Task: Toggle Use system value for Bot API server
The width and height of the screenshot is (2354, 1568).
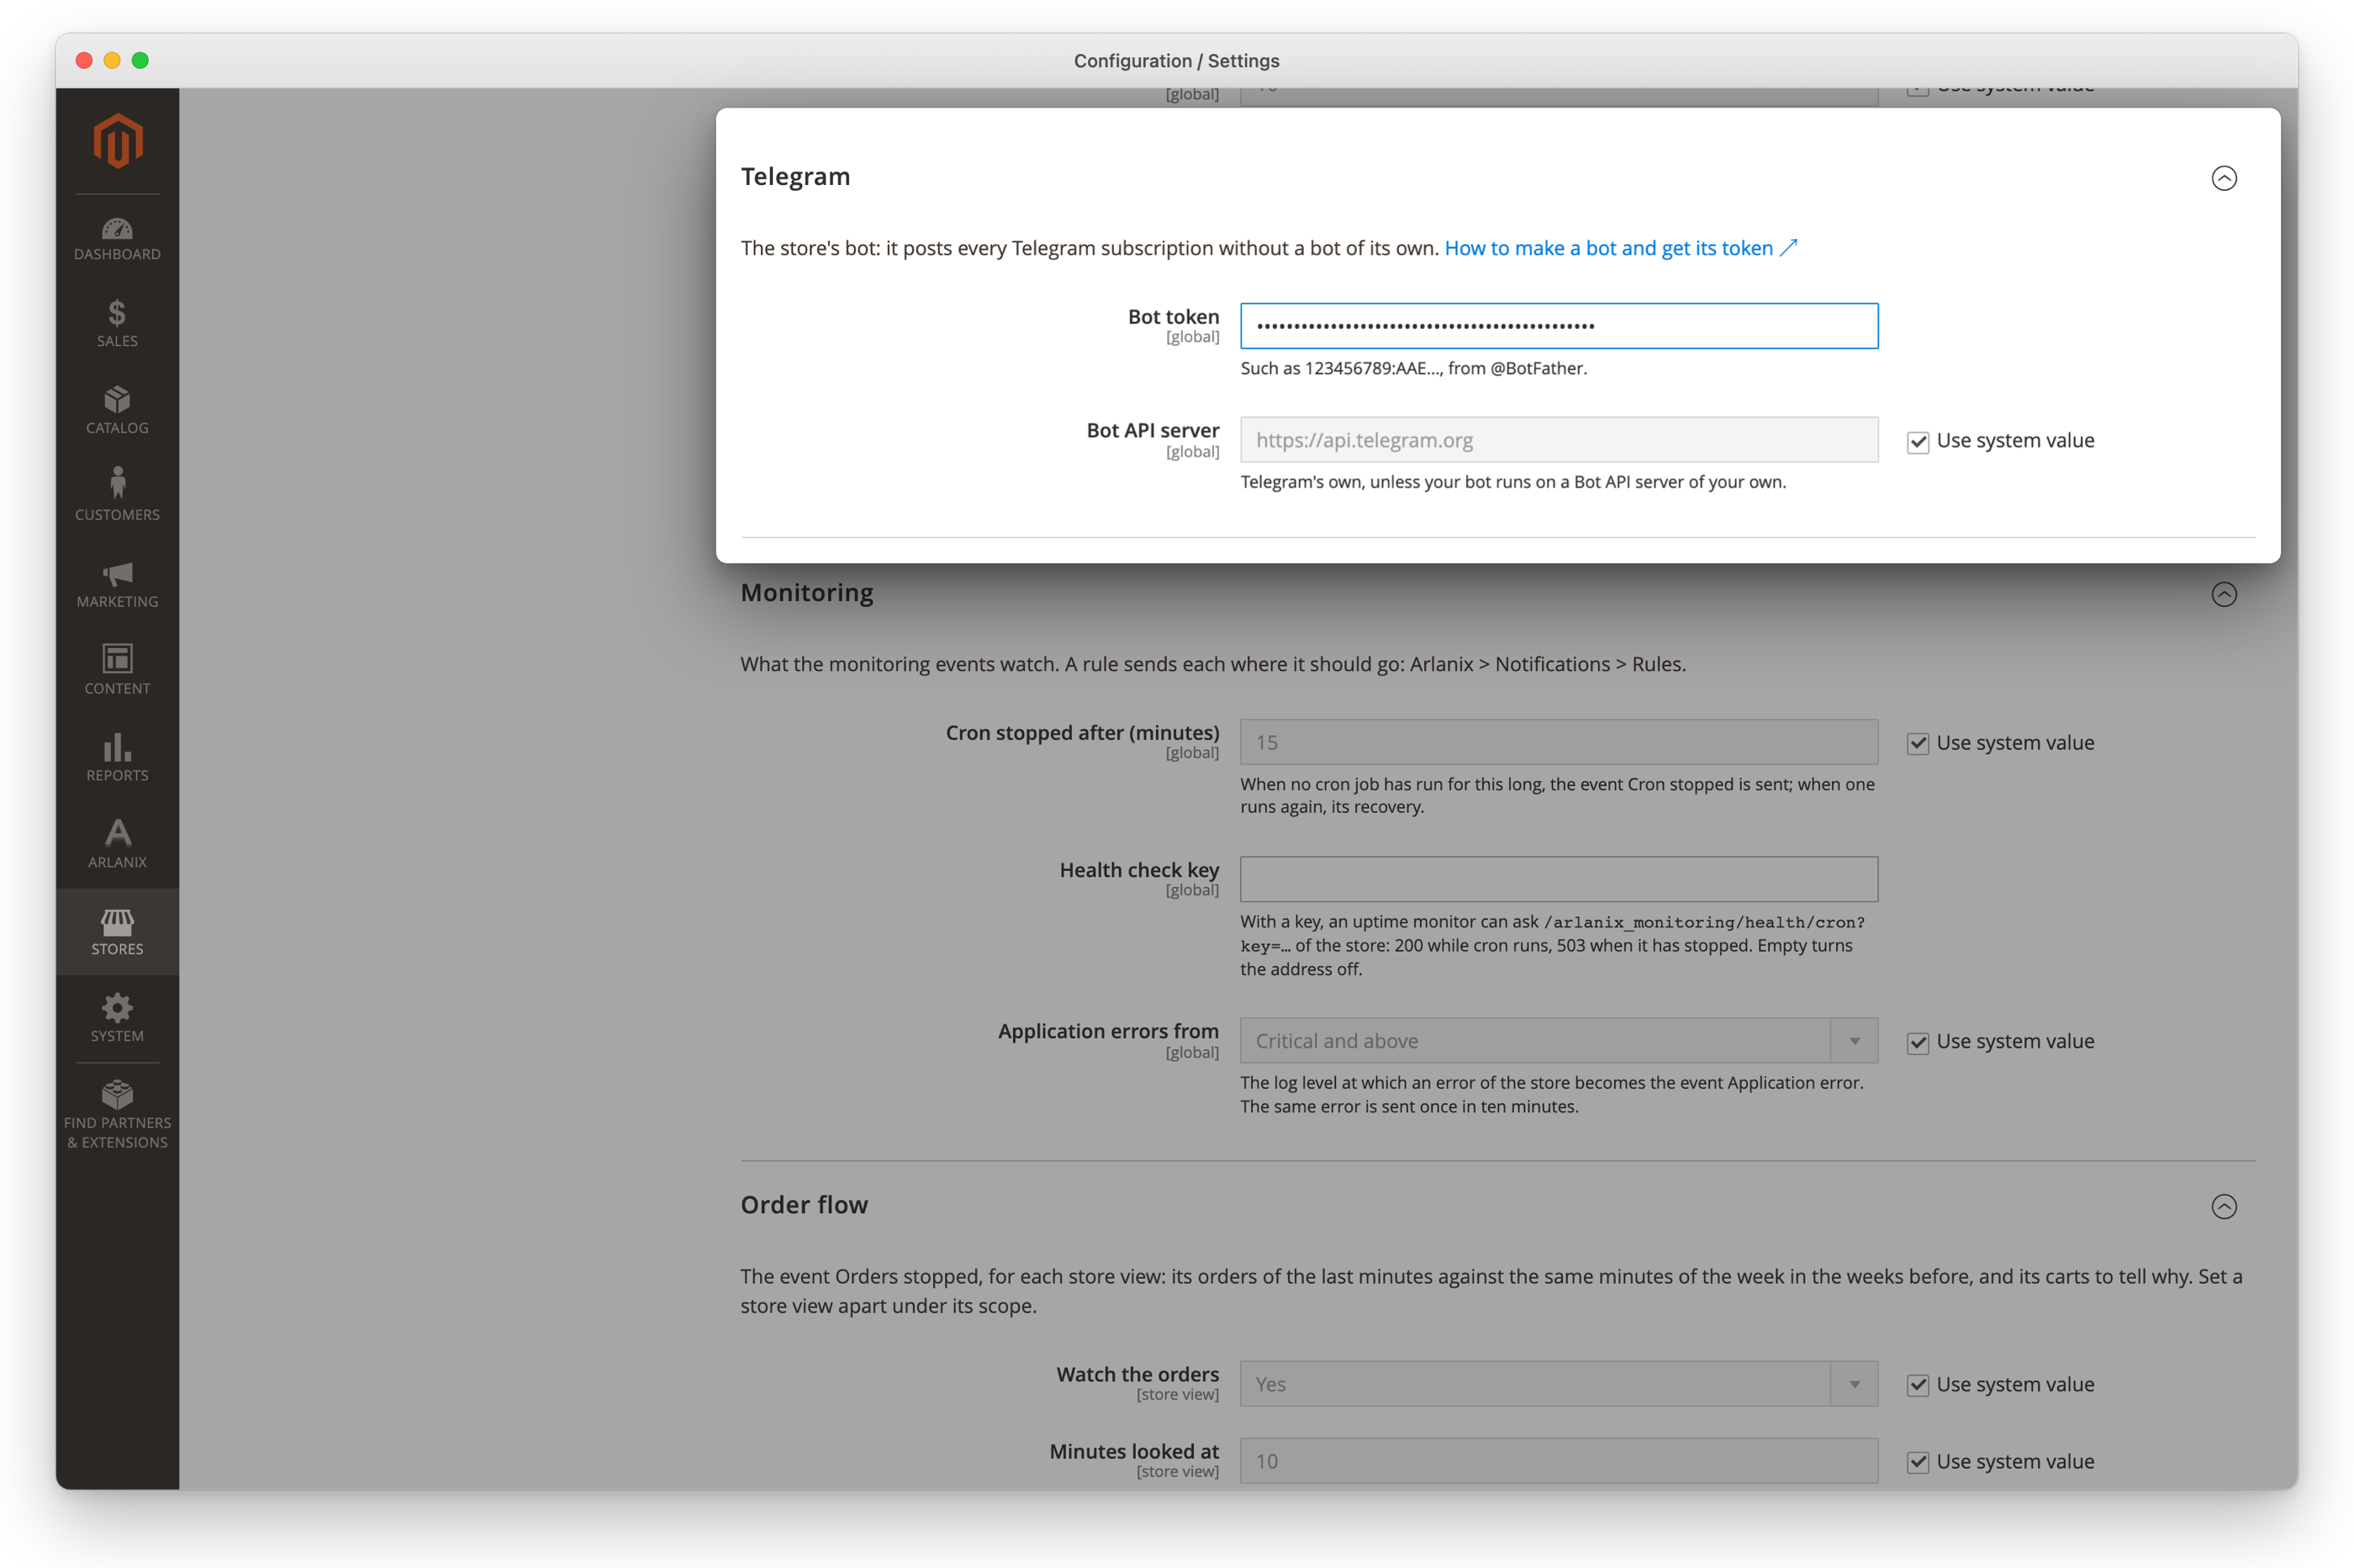Action: coord(1917,442)
